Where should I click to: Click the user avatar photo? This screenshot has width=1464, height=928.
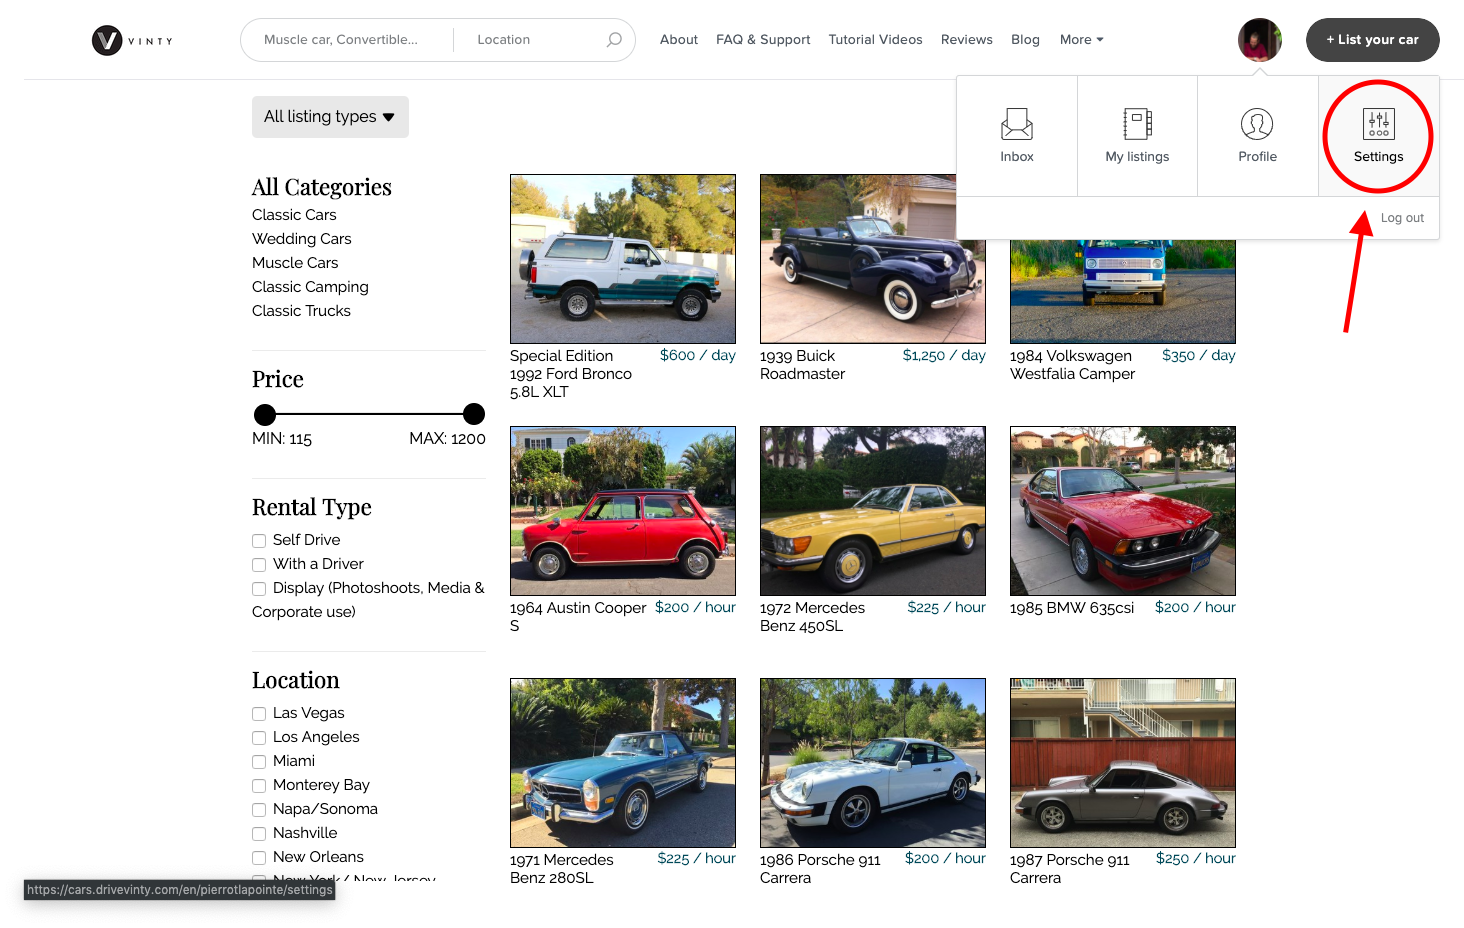tap(1260, 40)
